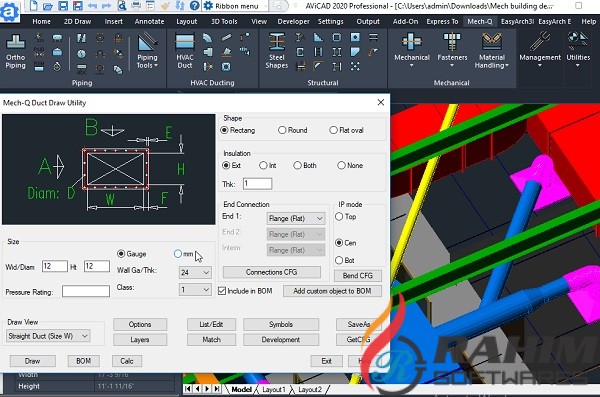This screenshot has height=397, width=600.
Task: Expand the Mechanical dropdown arrow
Action: pos(412,65)
